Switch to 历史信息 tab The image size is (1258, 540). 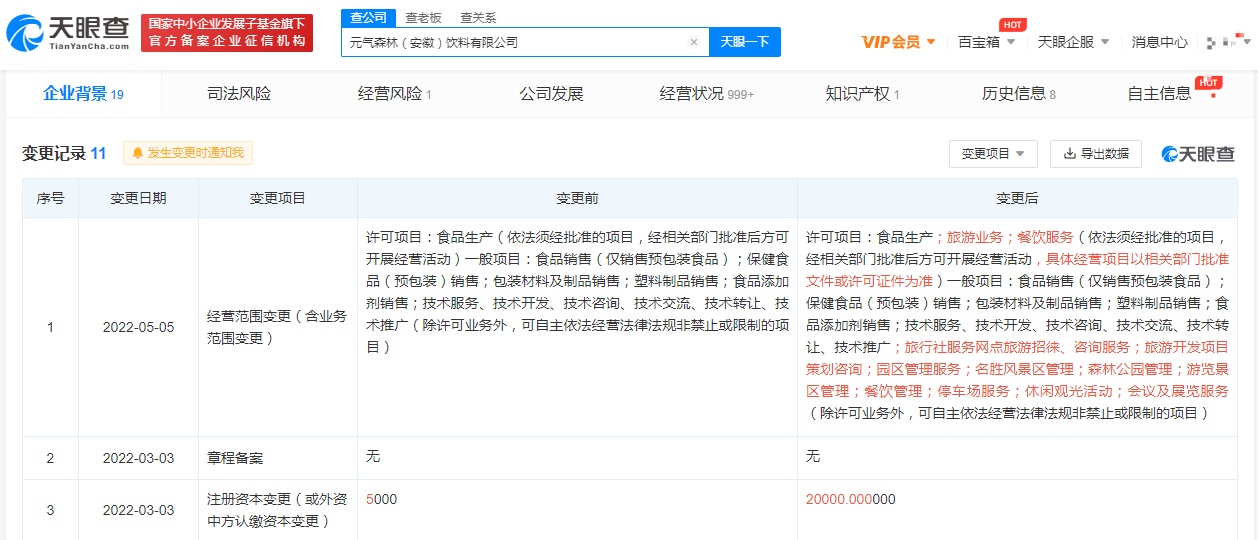1018,94
